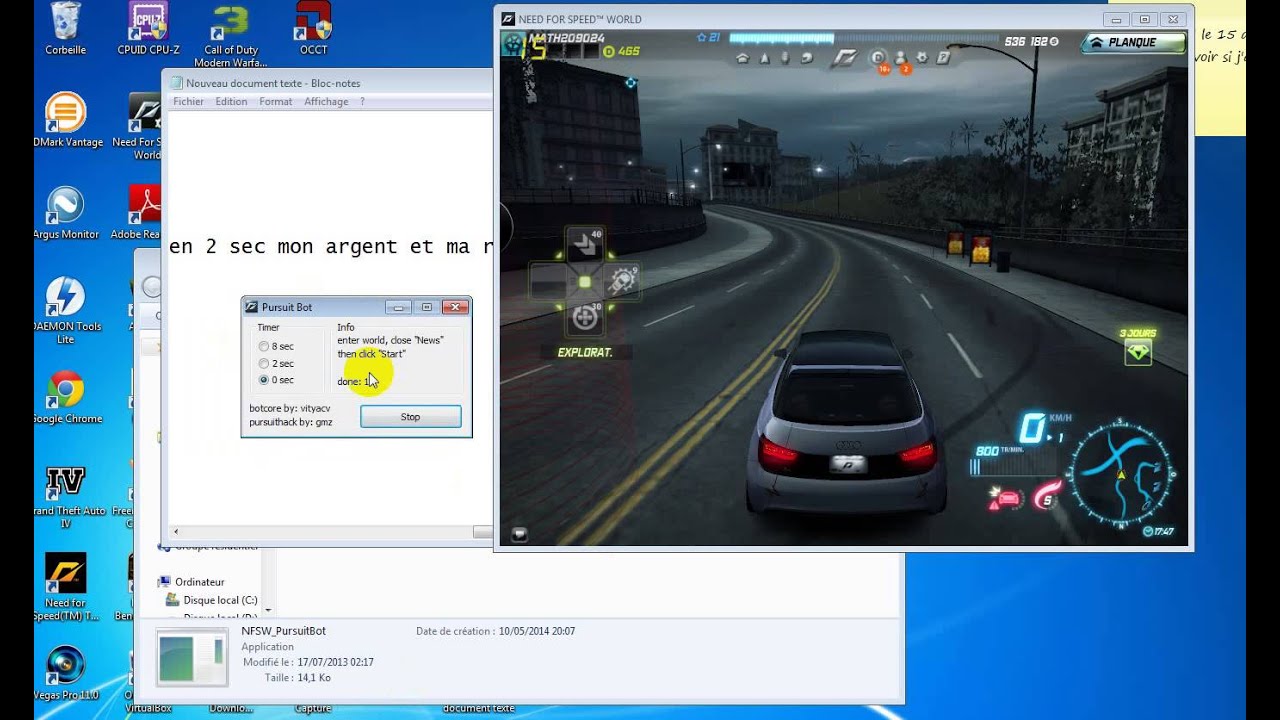Viewport: 1280px width, 720px height.
Task: Click the blue reputation progress bar in game
Action: click(x=865, y=39)
